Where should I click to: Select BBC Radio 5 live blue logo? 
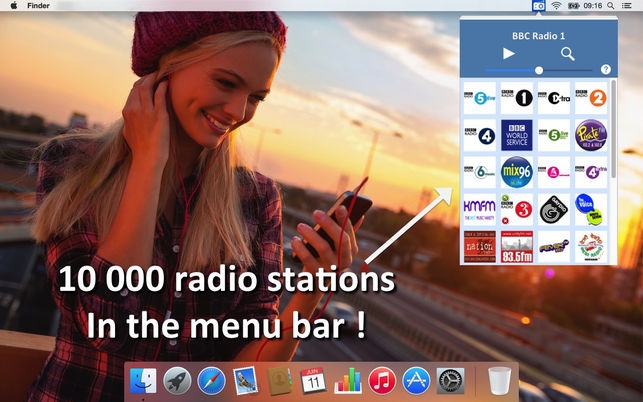[x=480, y=98]
